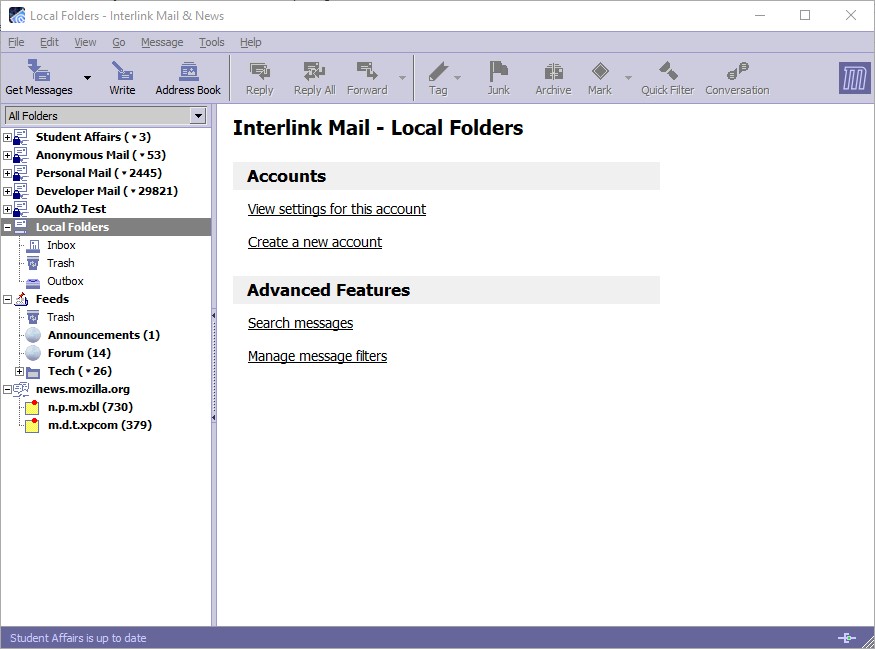Click the Junk toolbar icon
The height and width of the screenshot is (649, 875).
498,71
